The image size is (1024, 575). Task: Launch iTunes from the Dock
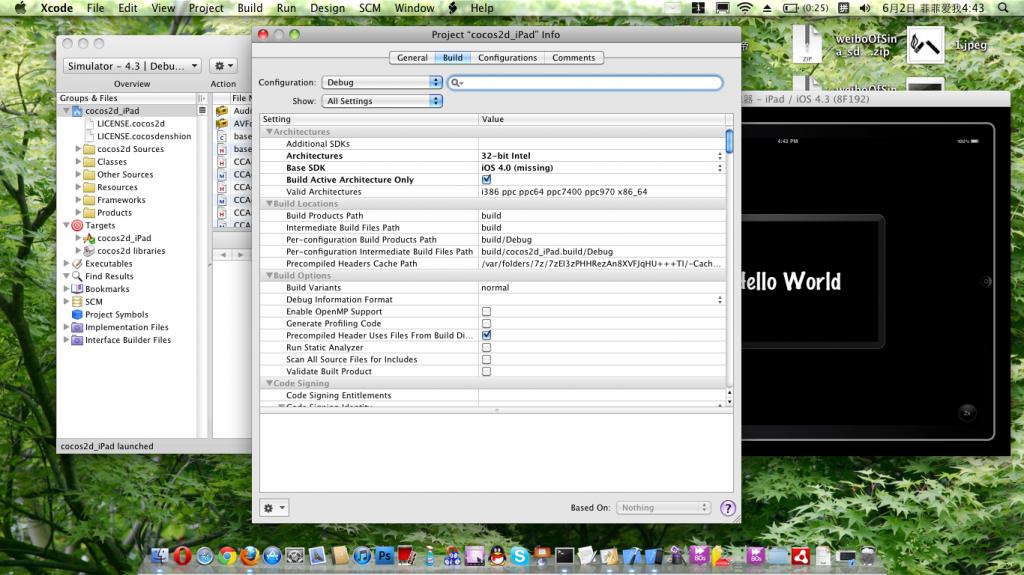tap(362, 556)
